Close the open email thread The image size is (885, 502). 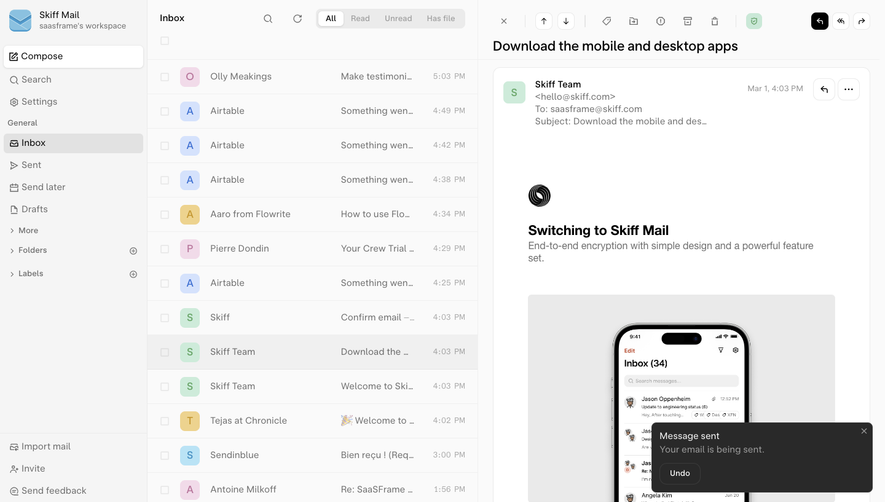(x=504, y=21)
